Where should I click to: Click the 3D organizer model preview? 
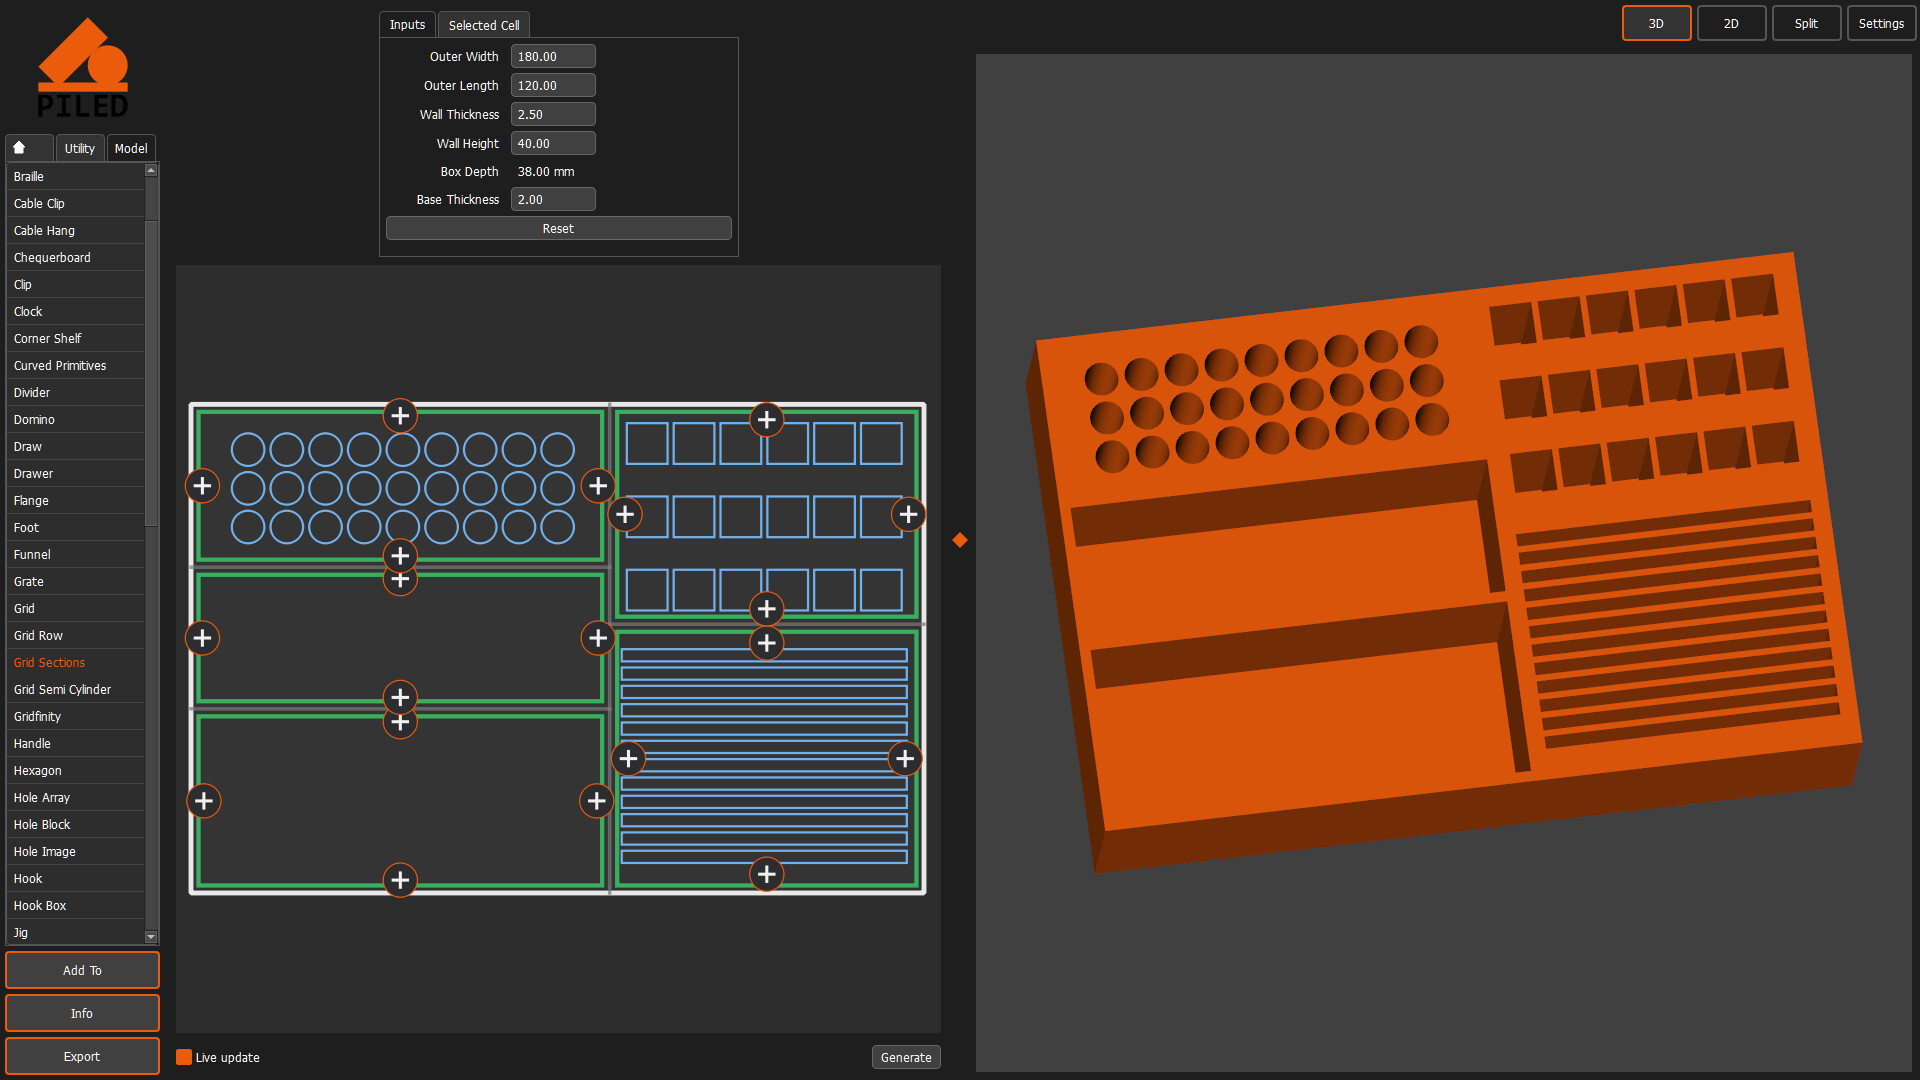point(1443,561)
